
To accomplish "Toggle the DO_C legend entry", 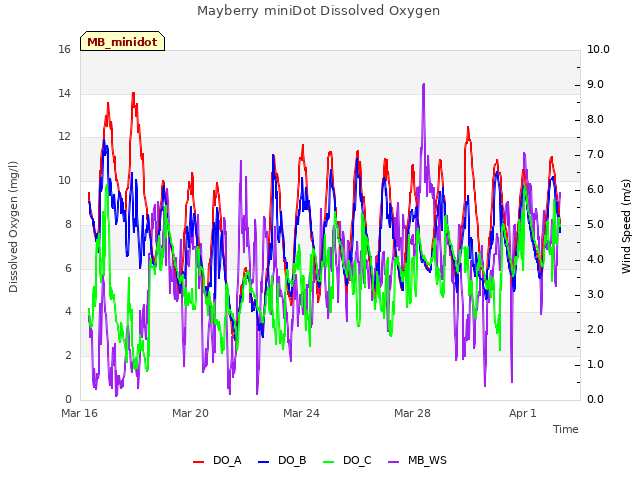I will (347, 460).
